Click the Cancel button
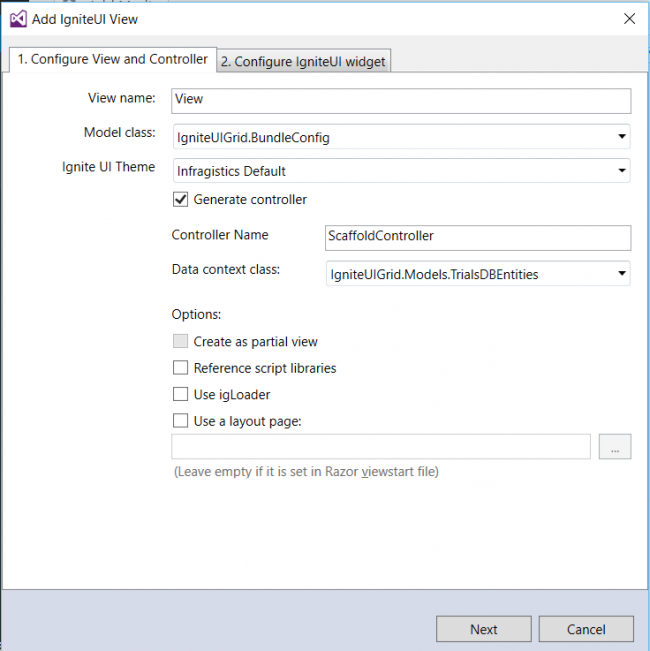Image resolution: width=650 pixels, height=651 pixels. 586,629
